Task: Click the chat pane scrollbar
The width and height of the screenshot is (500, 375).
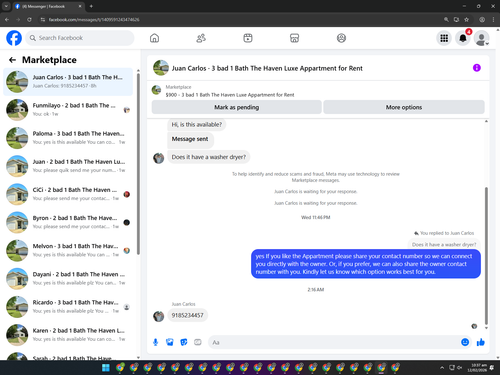Action: point(486,256)
